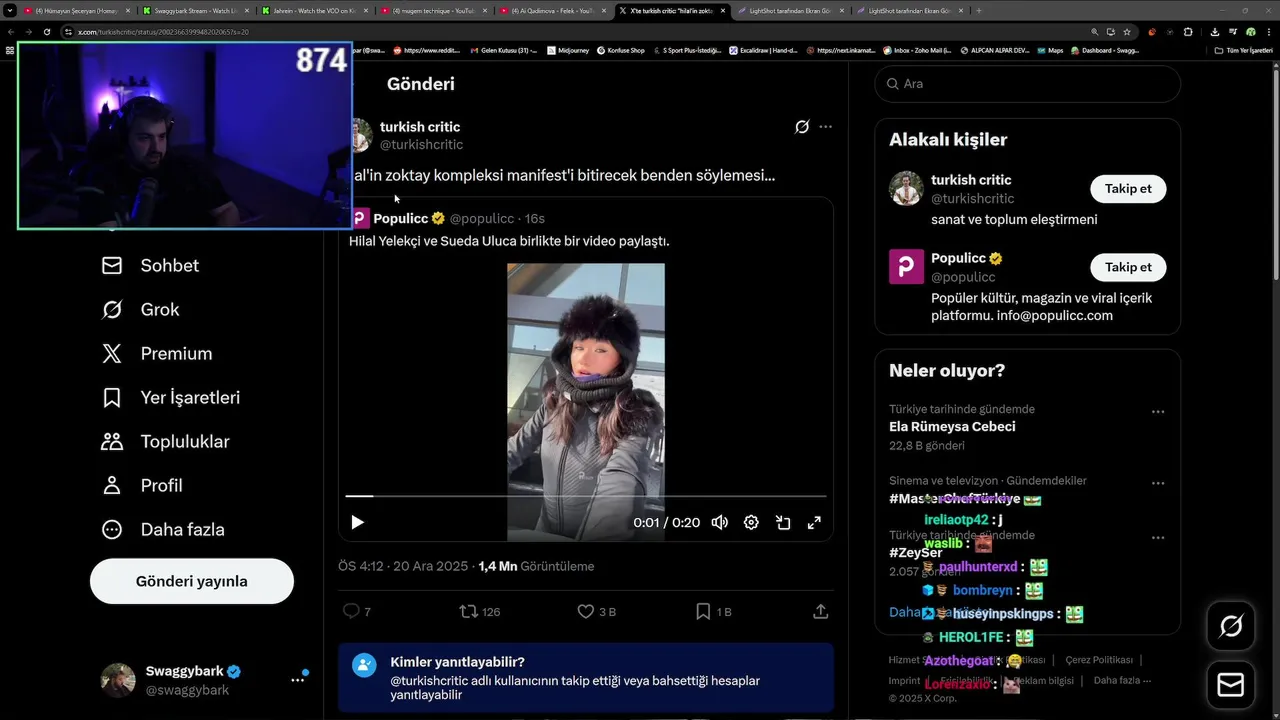Open Topluluklar communities page

[x=165, y=441]
